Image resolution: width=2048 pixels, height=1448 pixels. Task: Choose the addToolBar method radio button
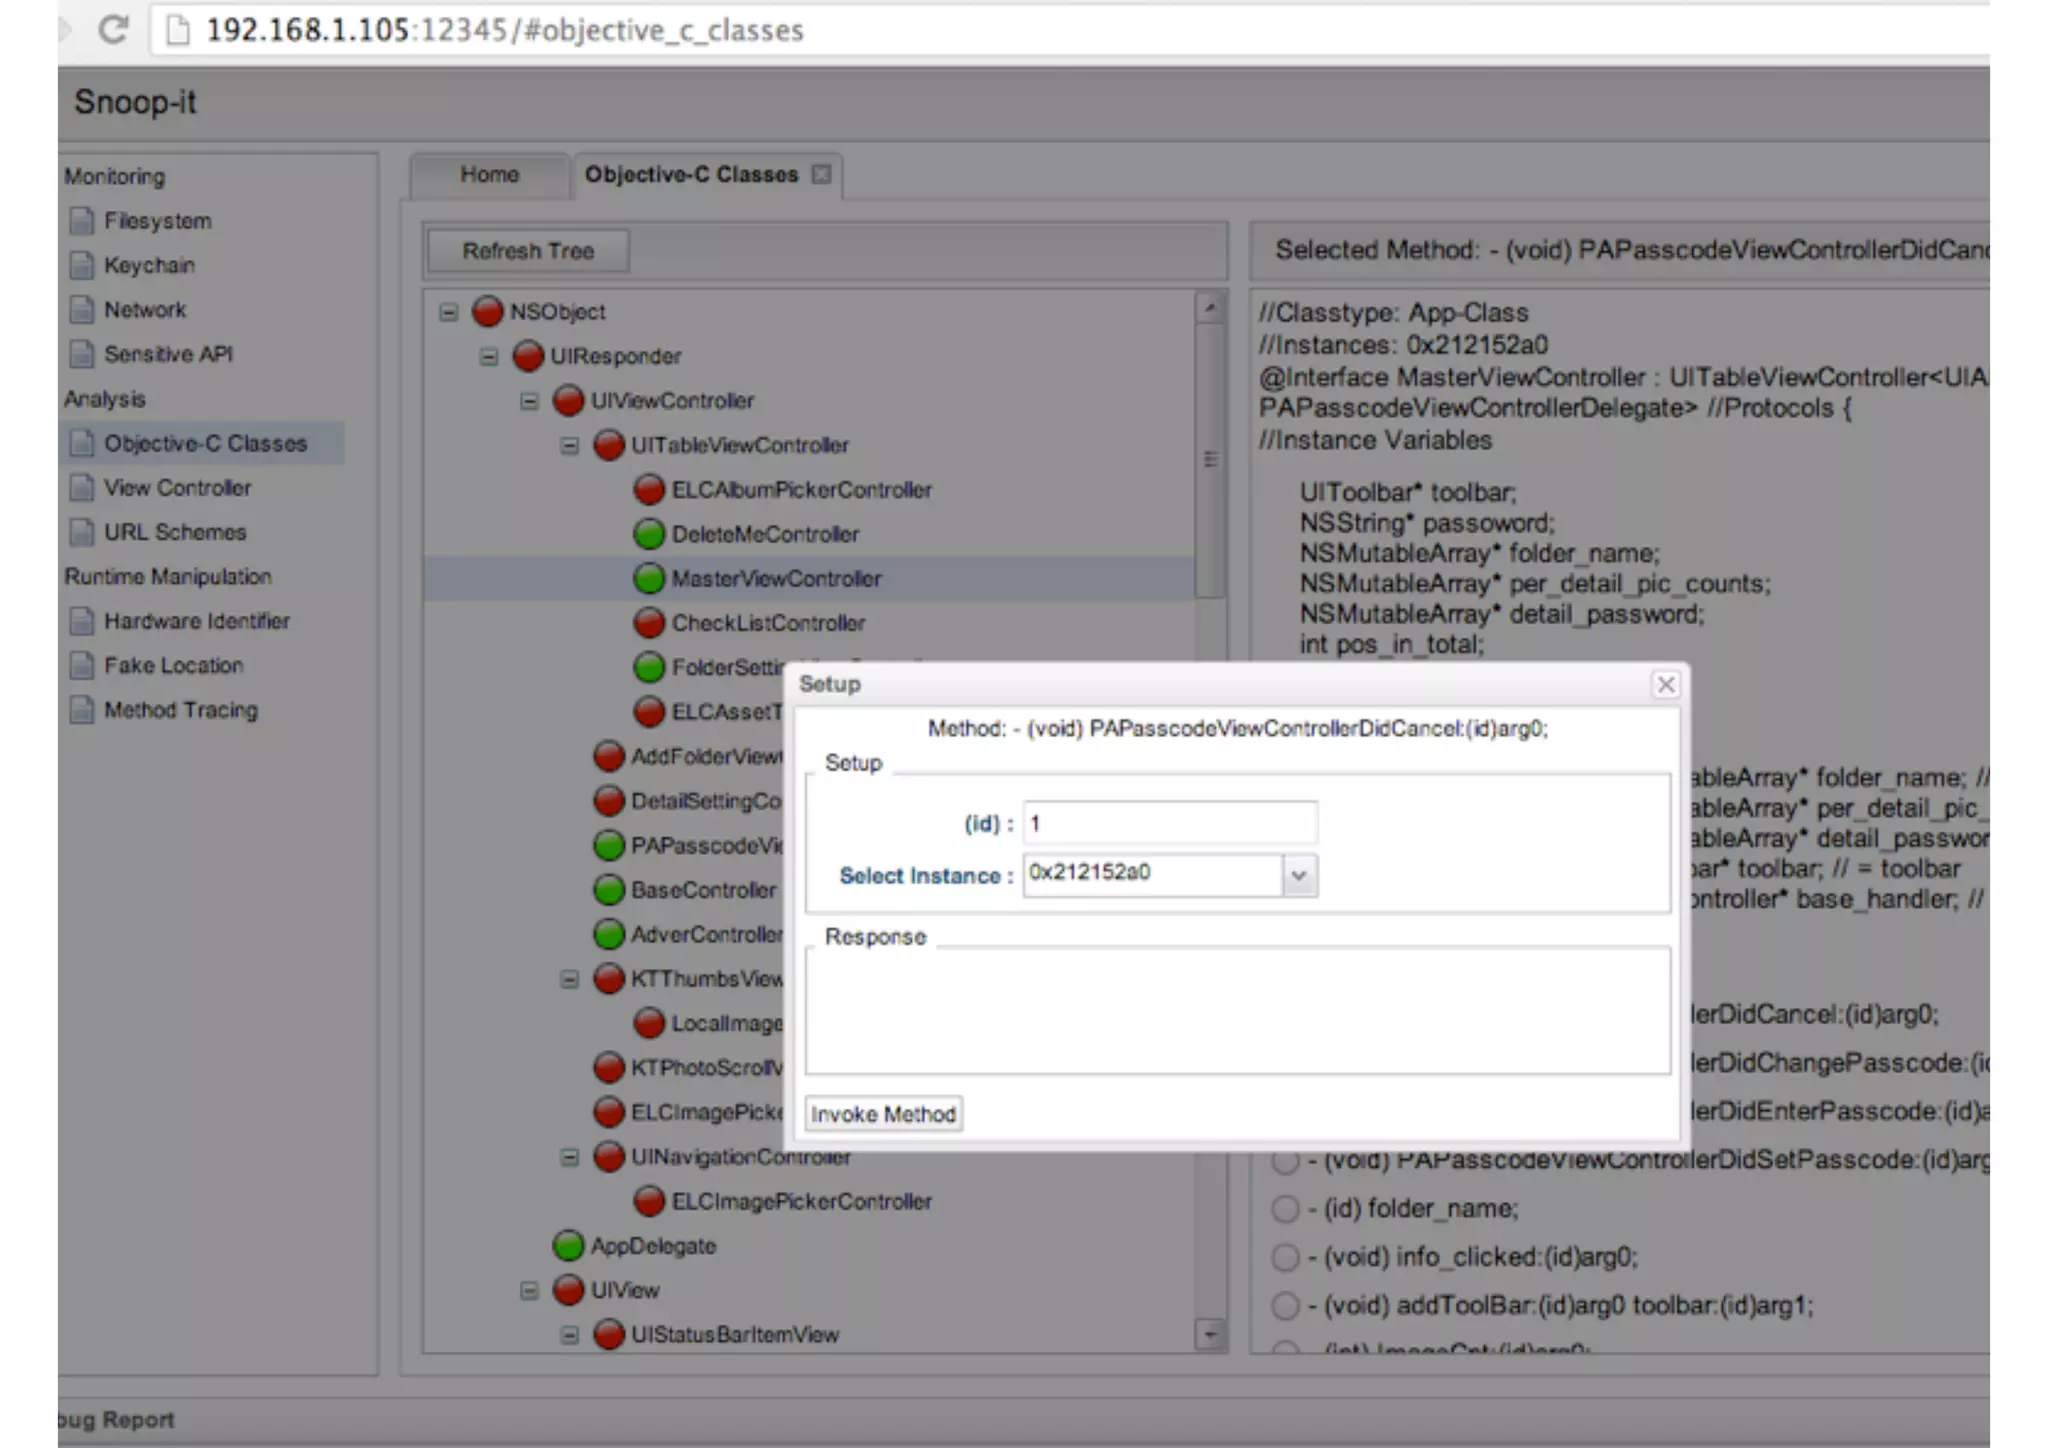pos(1284,1305)
